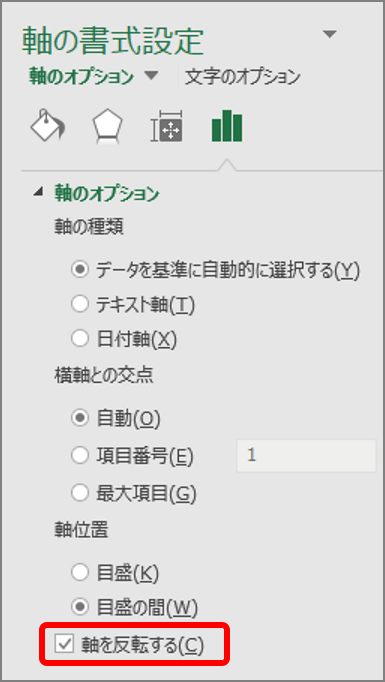Select the Axis Options bar chart icon

tap(227, 125)
